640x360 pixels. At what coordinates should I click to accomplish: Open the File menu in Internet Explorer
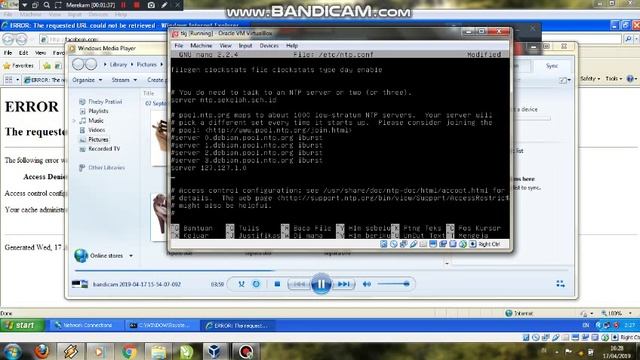pyautogui.click(x=8, y=53)
